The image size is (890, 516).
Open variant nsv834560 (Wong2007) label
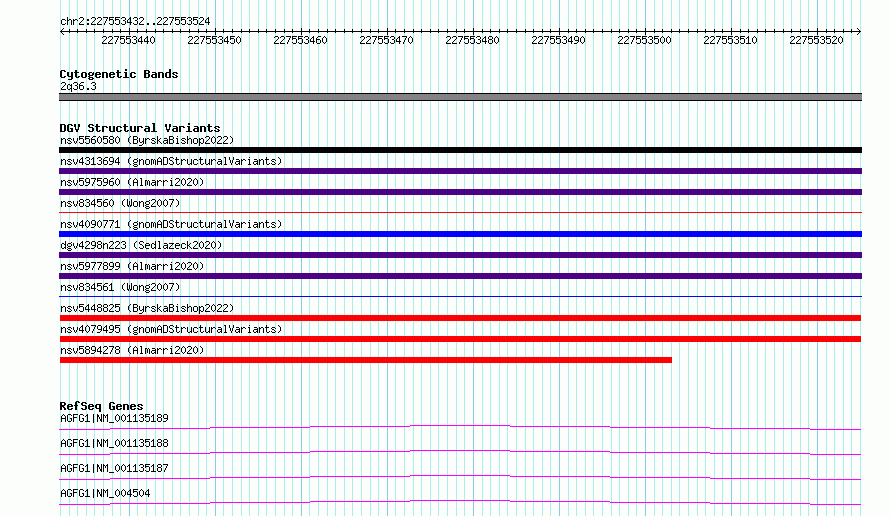coord(120,203)
